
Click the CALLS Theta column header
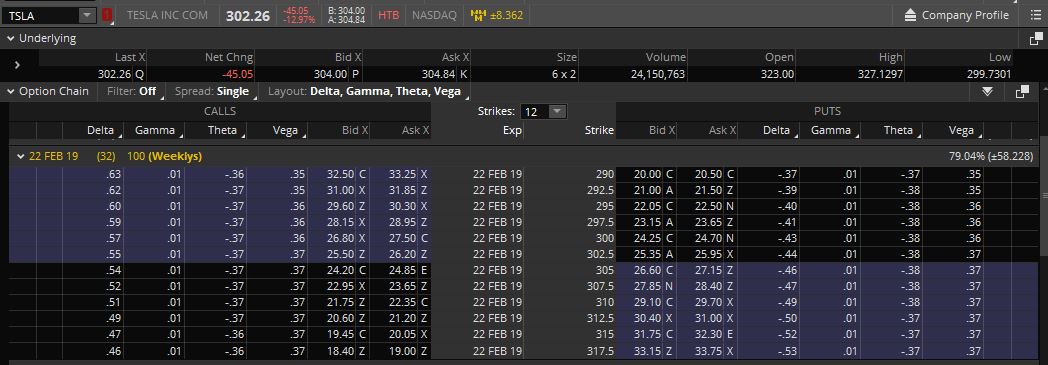point(223,130)
